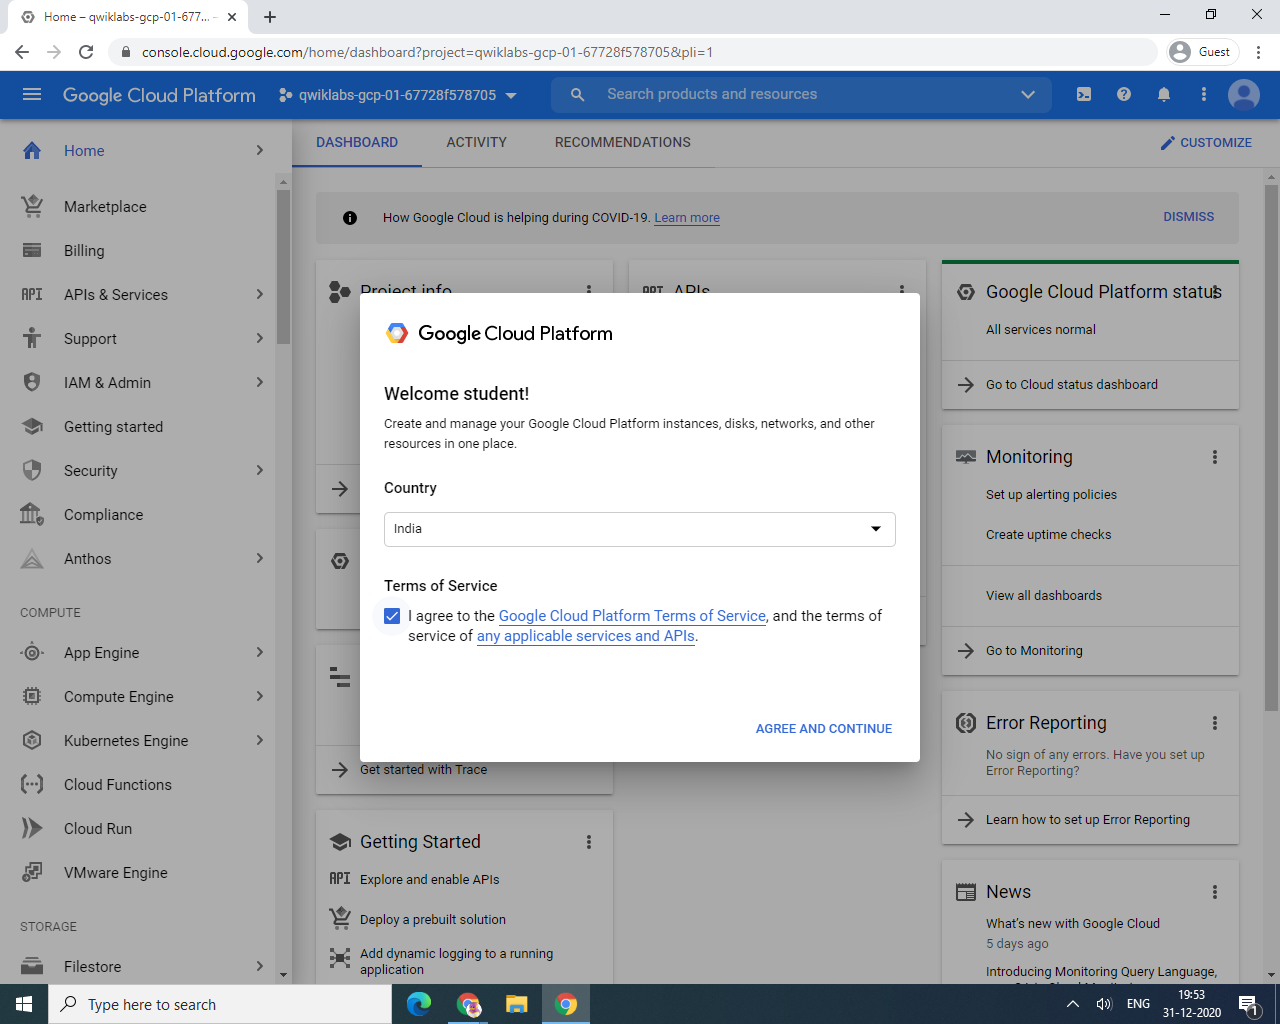Click the Windows Start button
The image size is (1280, 1024).
coord(24,1004)
